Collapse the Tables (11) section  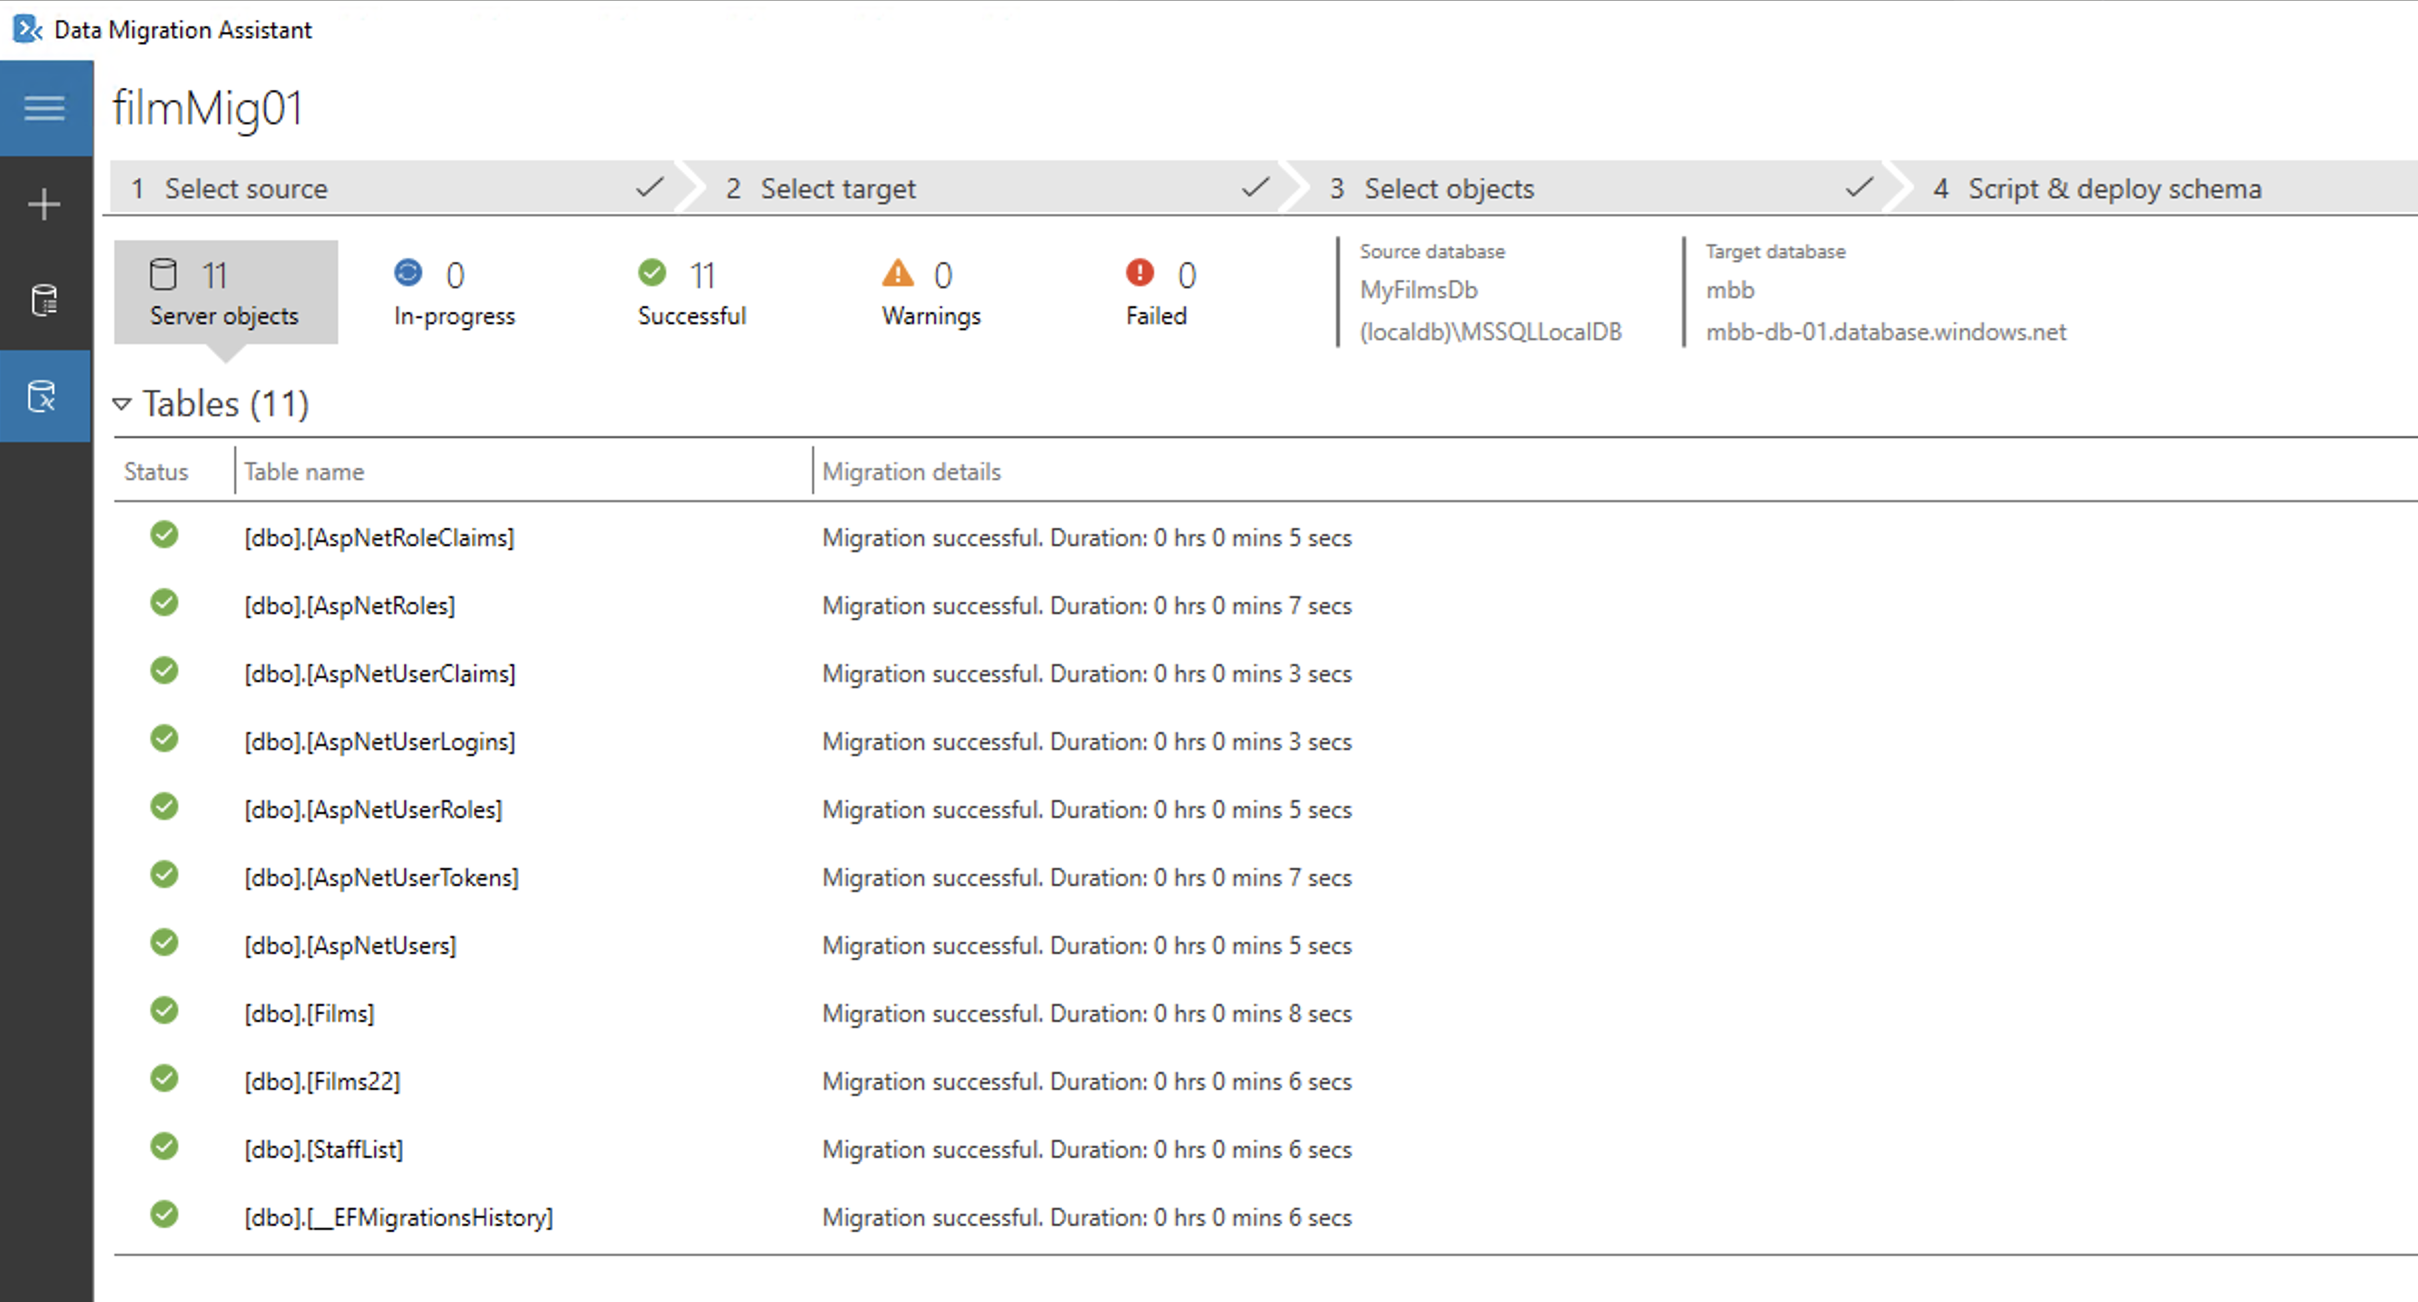click(x=122, y=404)
